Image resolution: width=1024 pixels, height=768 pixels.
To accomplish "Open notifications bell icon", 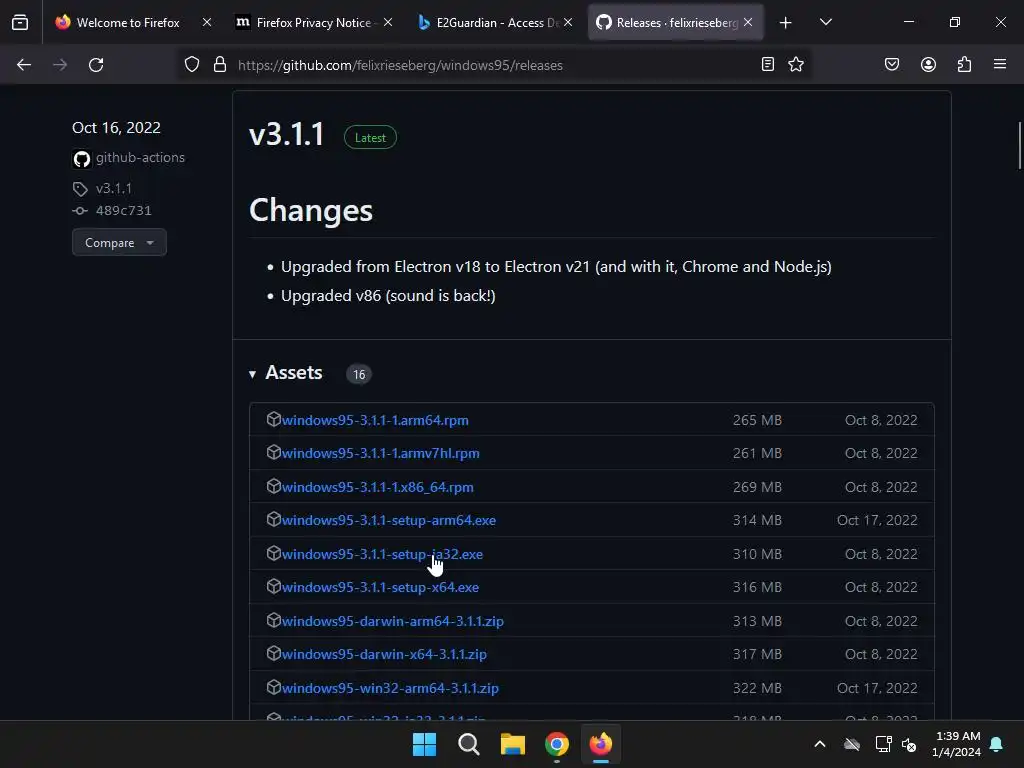I will tap(997, 744).
